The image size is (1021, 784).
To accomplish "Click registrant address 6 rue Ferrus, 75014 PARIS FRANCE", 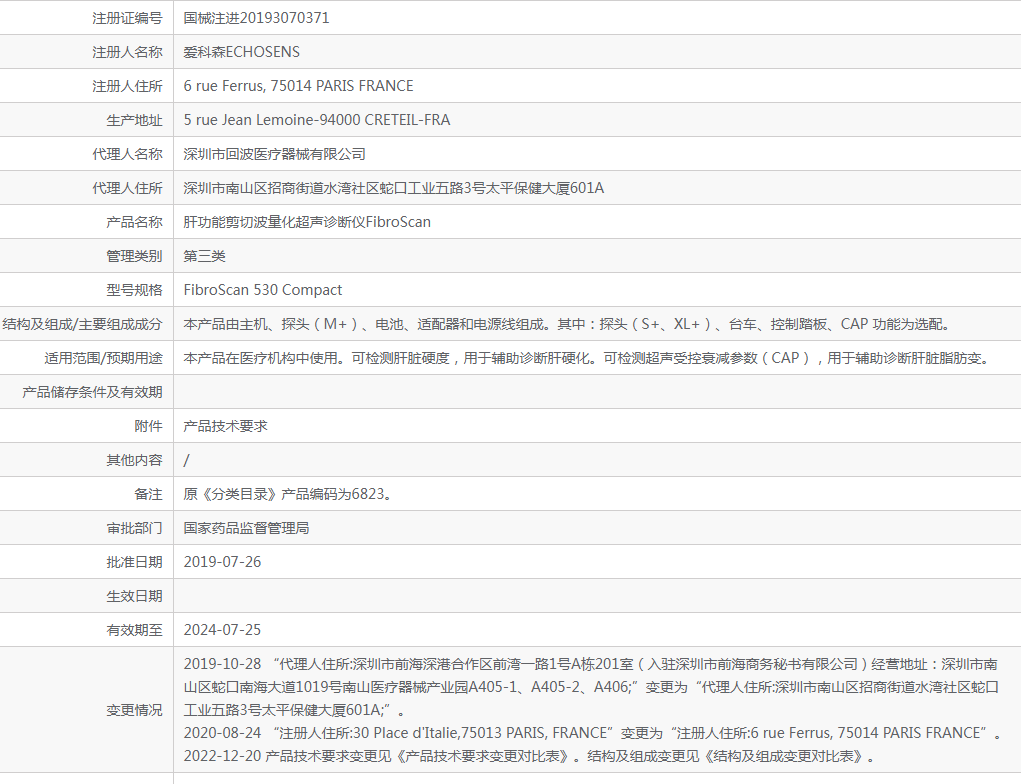I will [x=298, y=85].
